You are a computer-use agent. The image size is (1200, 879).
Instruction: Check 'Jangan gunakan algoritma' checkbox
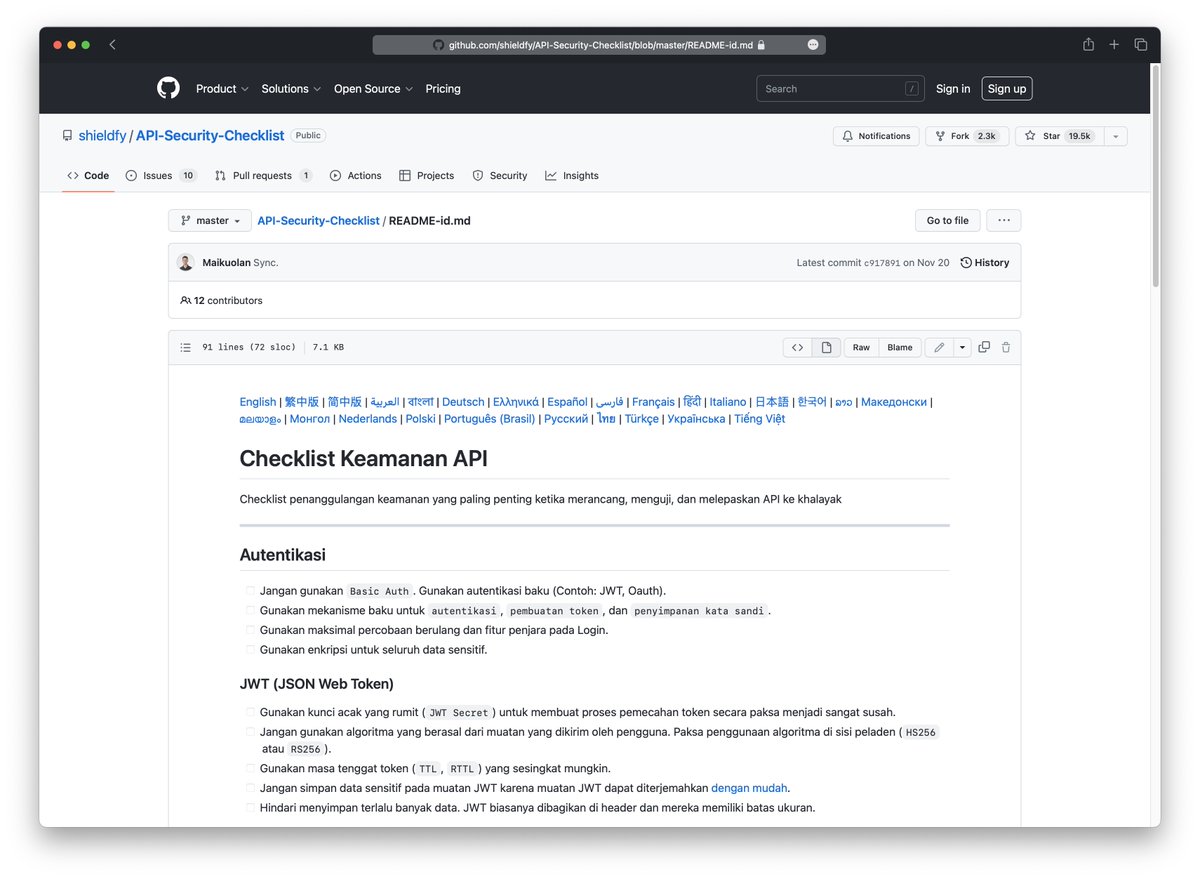click(x=251, y=732)
